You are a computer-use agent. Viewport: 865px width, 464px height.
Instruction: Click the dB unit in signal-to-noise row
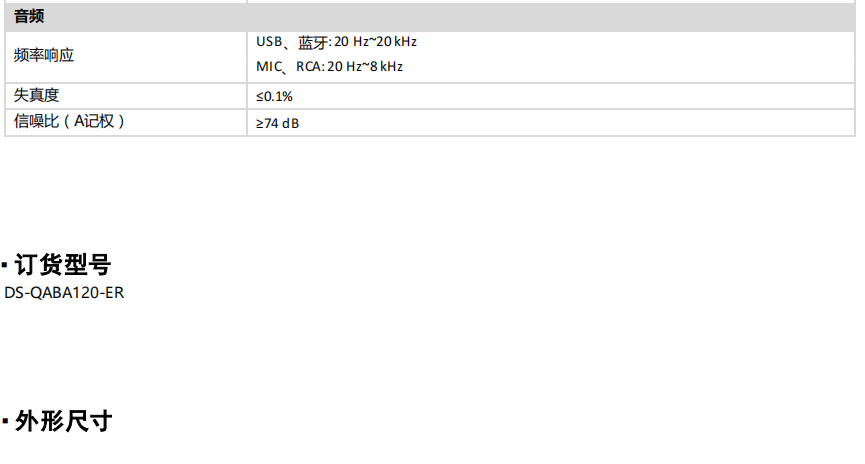pos(291,124)
